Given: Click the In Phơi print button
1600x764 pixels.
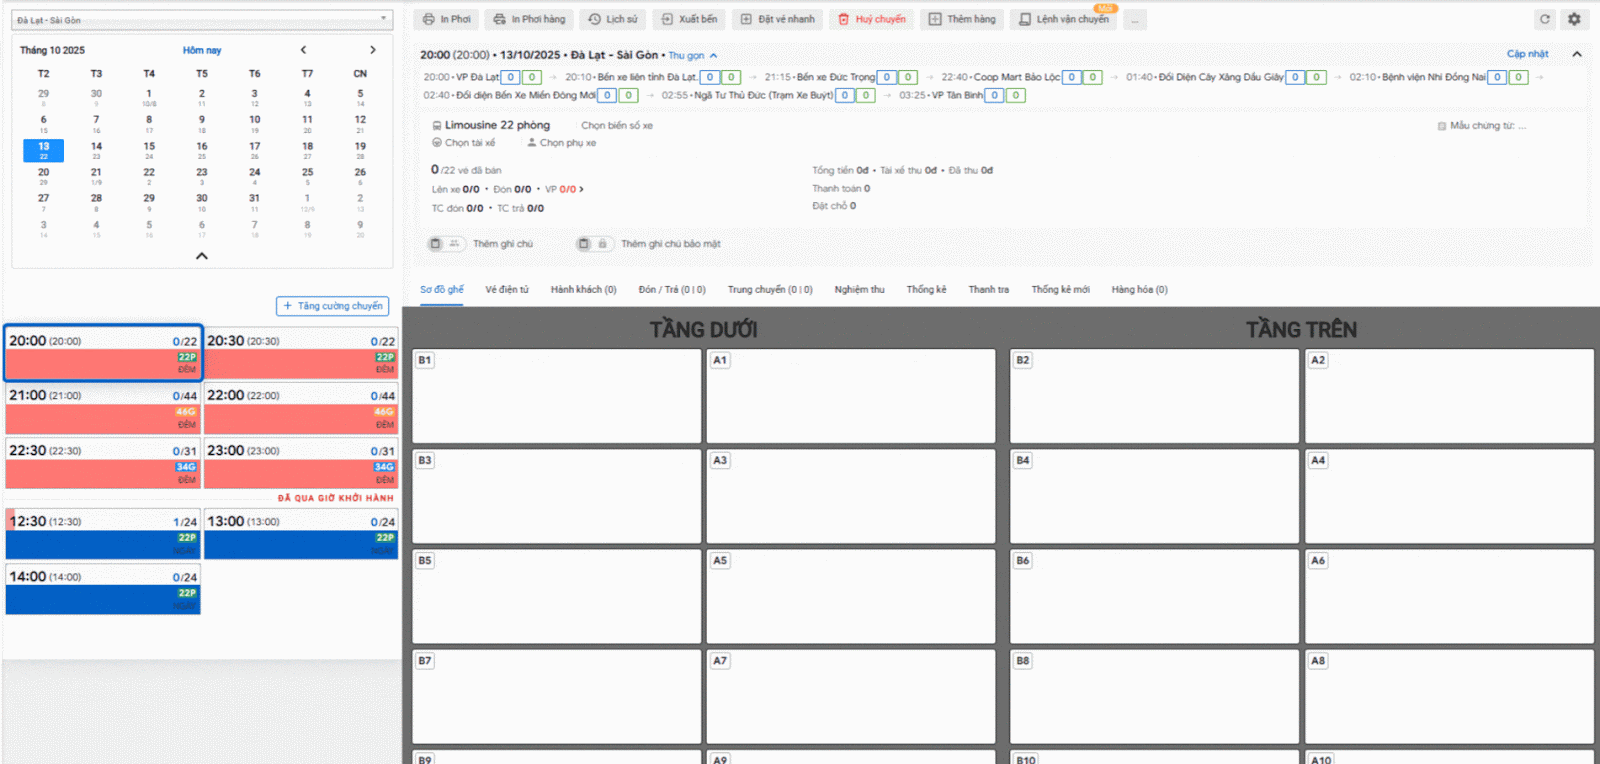Looking at the screenshot, I should point(446,19).
